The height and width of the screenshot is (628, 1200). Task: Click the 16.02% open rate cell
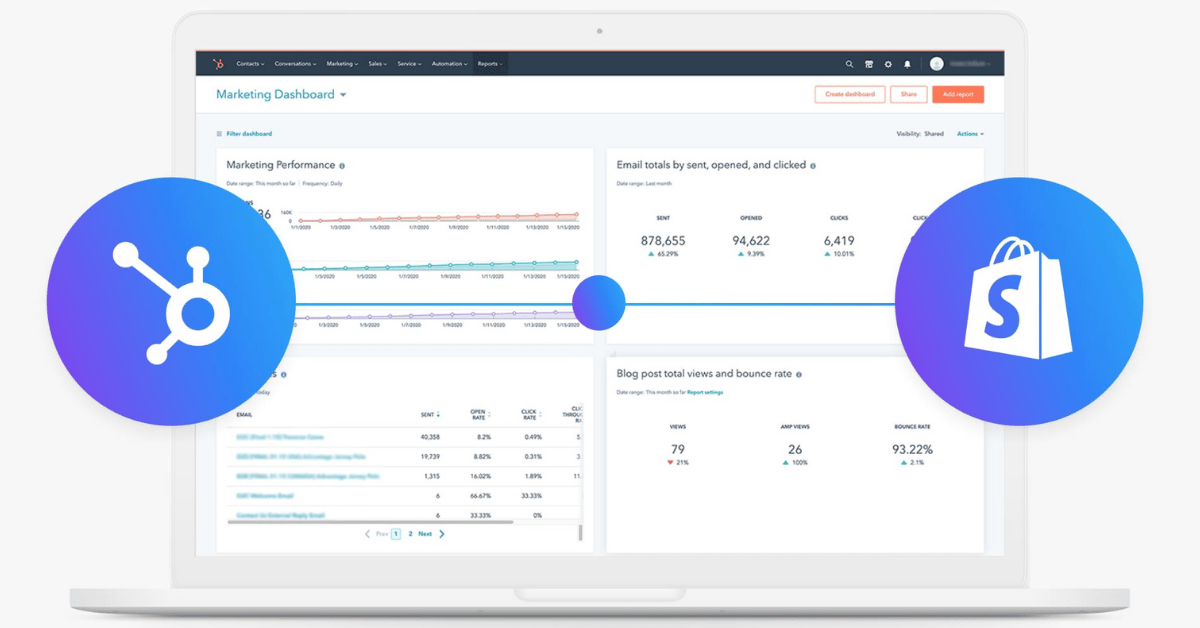[481, 476]
